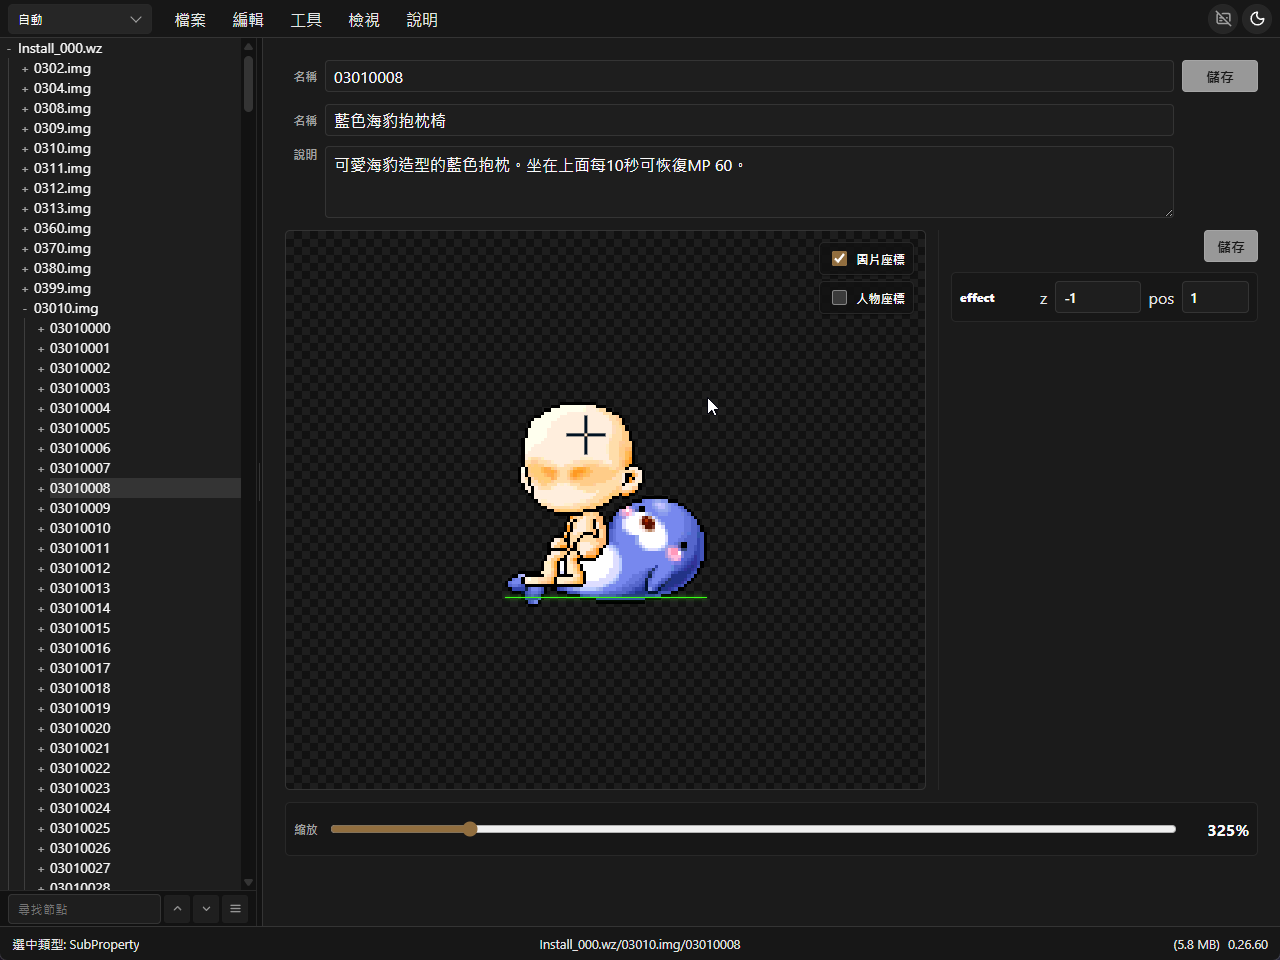Click the 儲存 button above effect row

pos(1231,246)
